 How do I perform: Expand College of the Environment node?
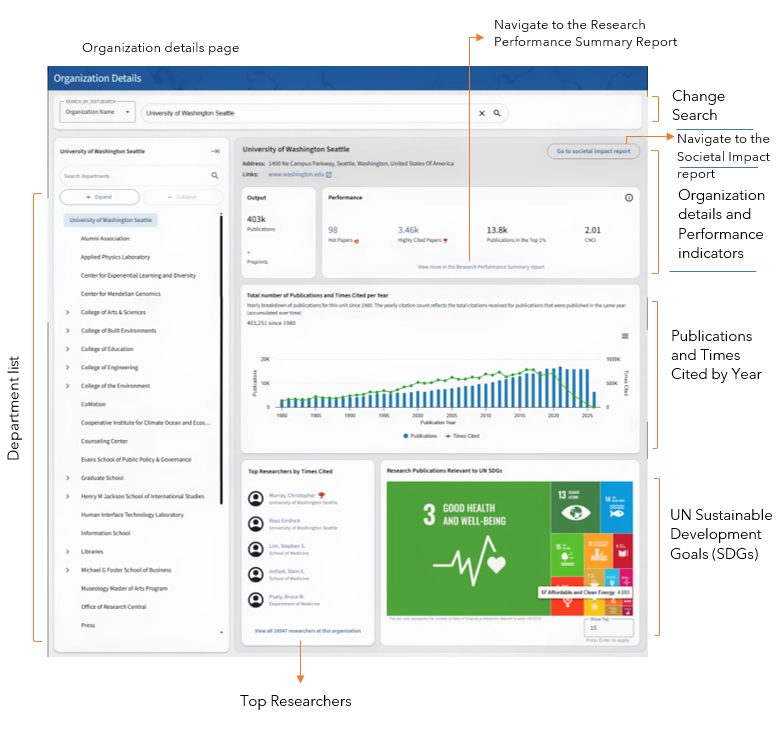point(68,386)
